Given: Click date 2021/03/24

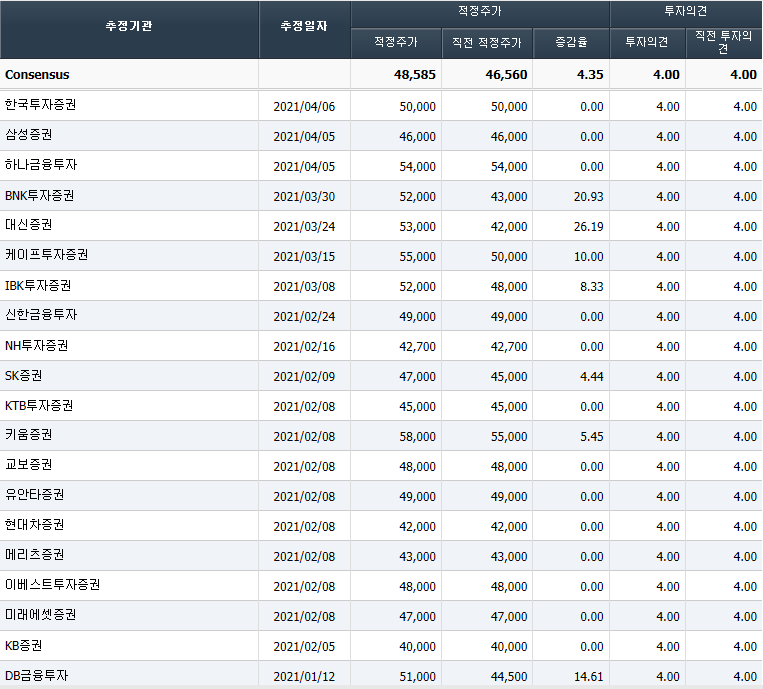Looking at the screenshot, I should click(304, 227).
